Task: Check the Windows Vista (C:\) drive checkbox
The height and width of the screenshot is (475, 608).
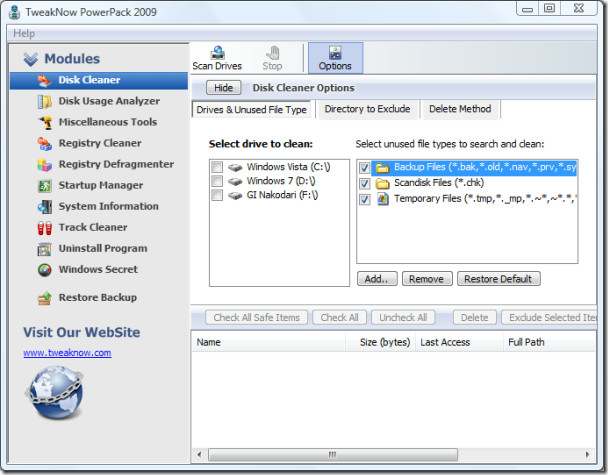Action: [217, 167]
